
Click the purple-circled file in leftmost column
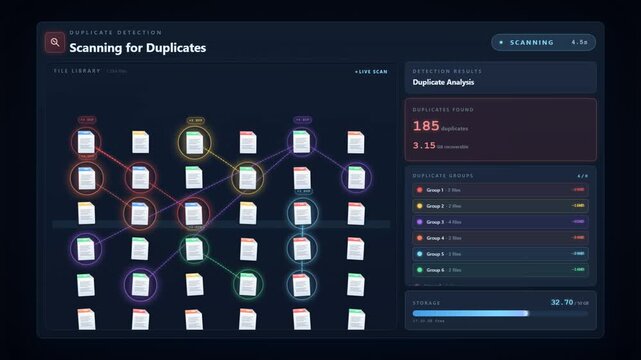point(86,249)
